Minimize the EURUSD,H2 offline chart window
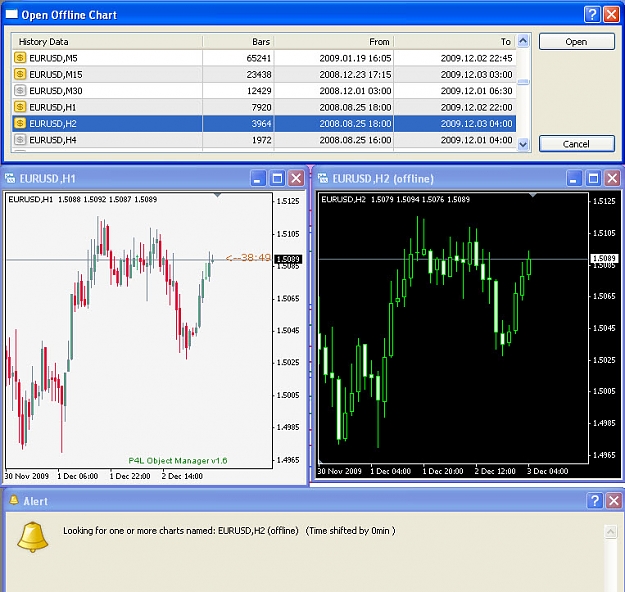Image resolution: width=625 pixels, height=592 pixels. click(574, 178)
